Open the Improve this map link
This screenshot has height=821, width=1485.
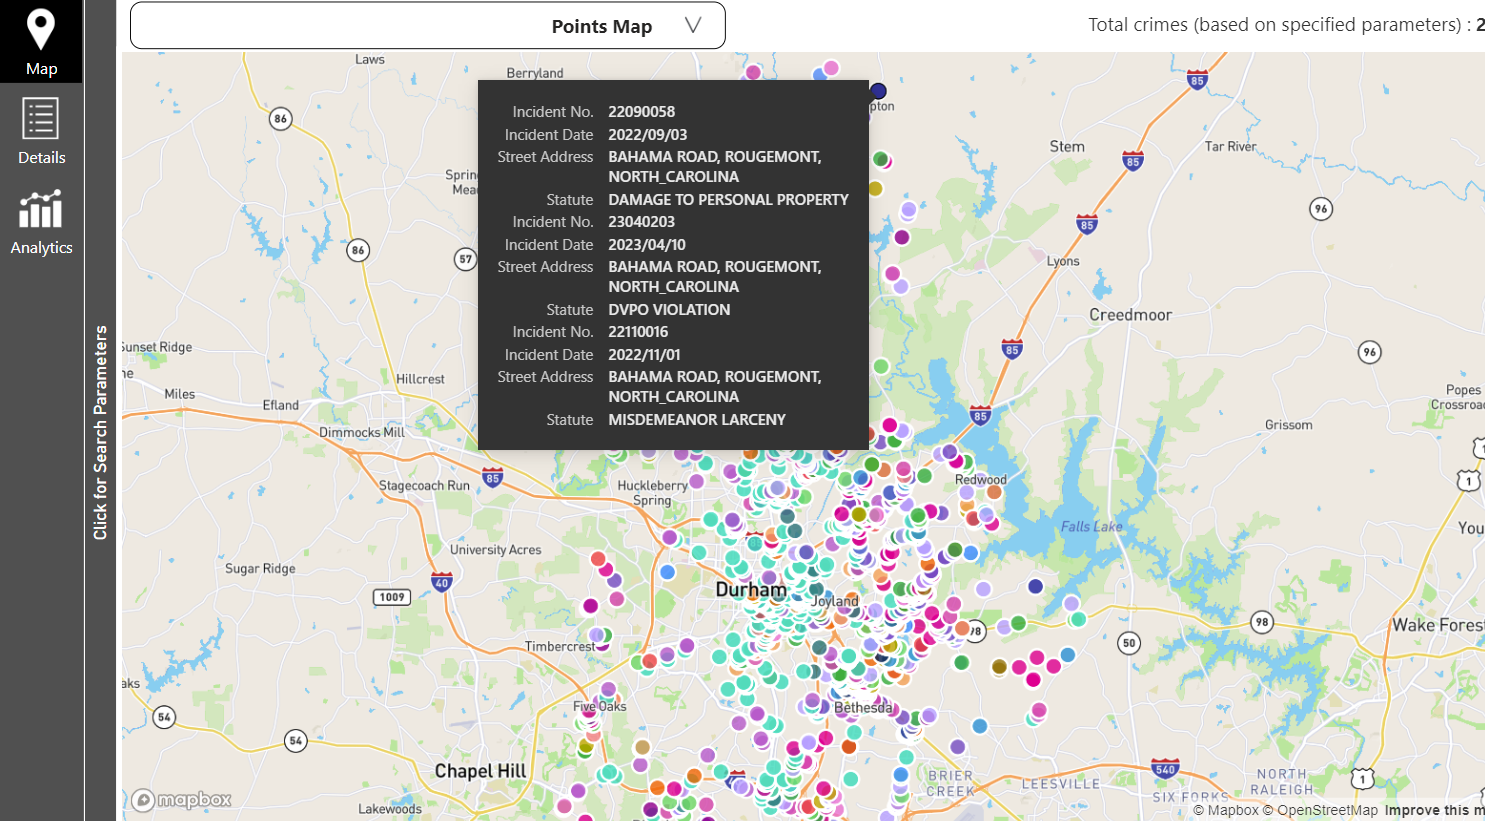click(1437, 810)
